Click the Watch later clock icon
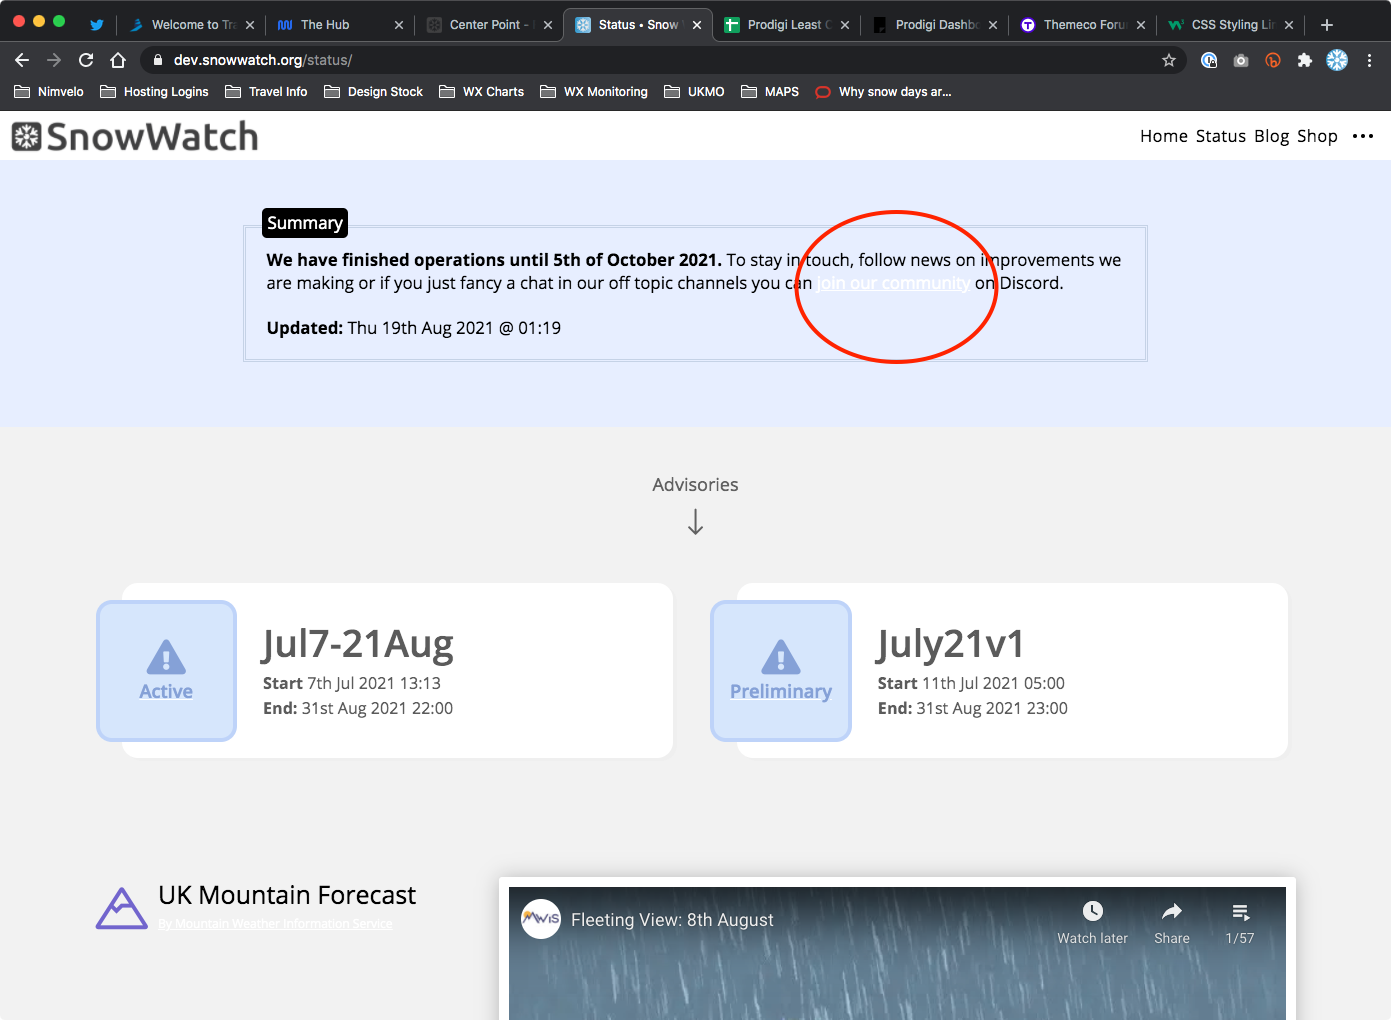Viewport: 1391px width, 1020px height. [x=1092, y=912]
